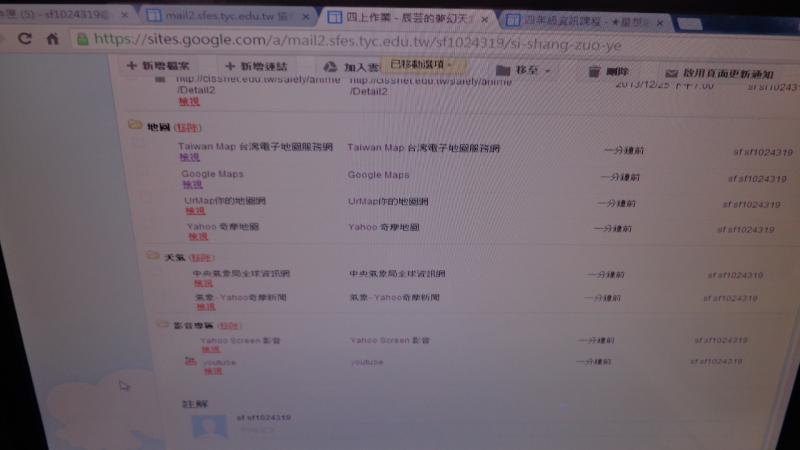Focus the sites.google.com address bar
The width and height of the screenshot is (800, 450).
coord(357,41)
